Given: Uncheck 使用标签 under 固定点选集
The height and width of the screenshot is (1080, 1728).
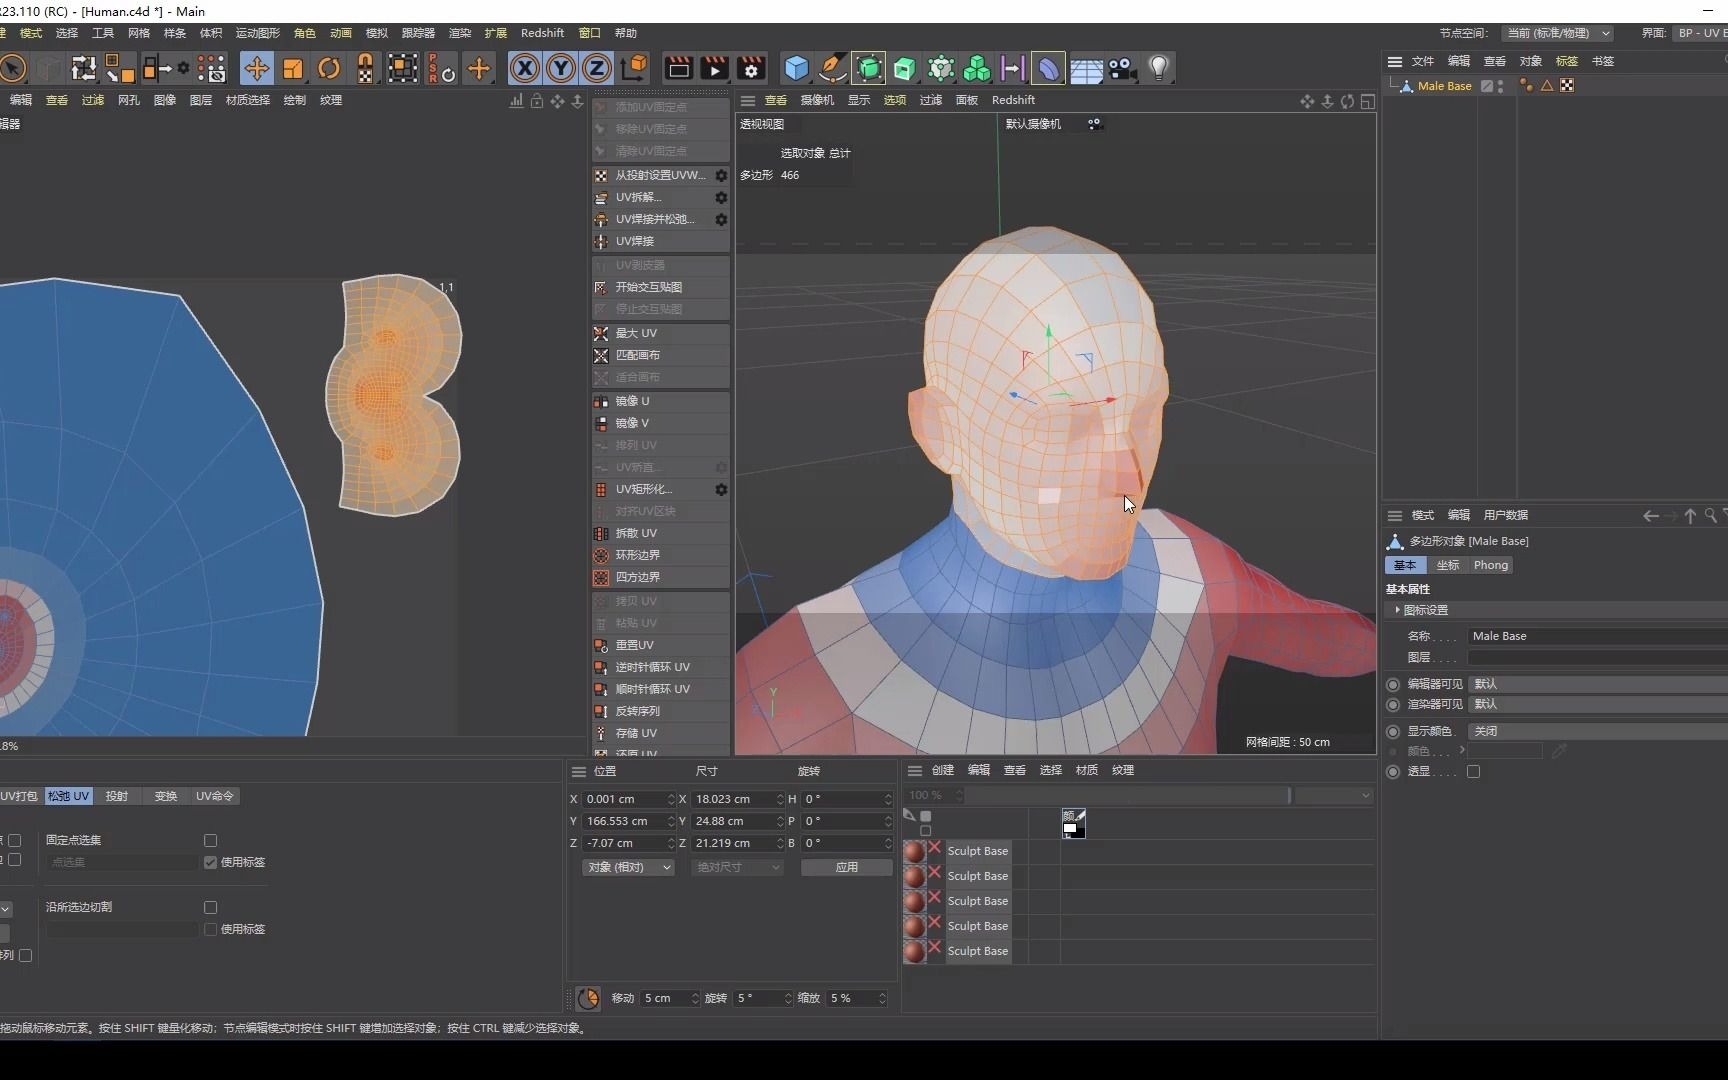Looking at the screenshot, I should 209,861.
